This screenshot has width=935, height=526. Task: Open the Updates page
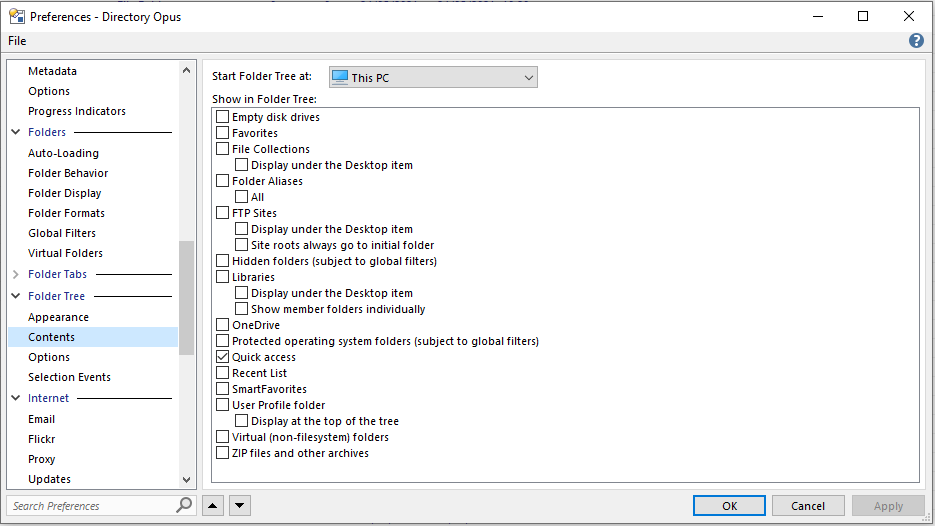tap(49, 479)
